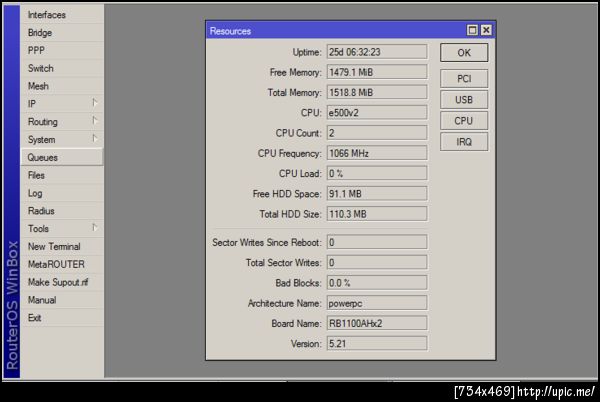Select PPP in the sidebar

coord(62,50)
